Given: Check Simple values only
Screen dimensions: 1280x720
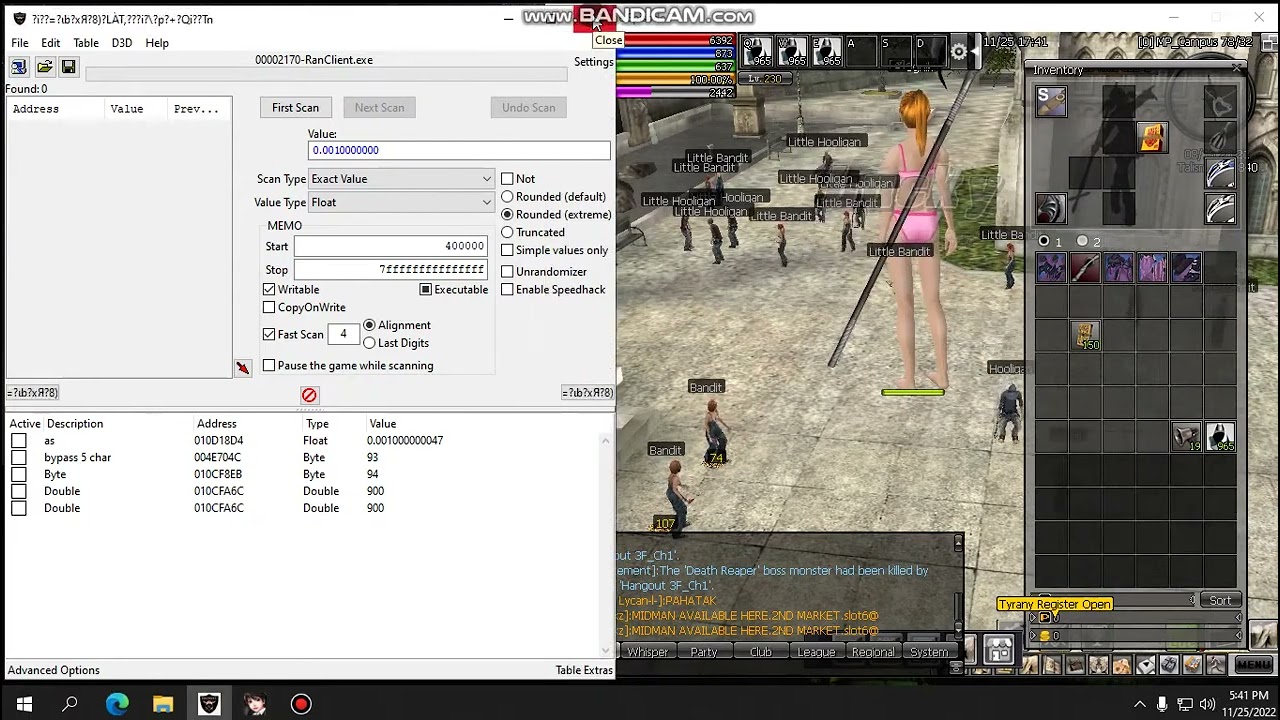Looking at the screenshot, I should (x=507, y=251).
